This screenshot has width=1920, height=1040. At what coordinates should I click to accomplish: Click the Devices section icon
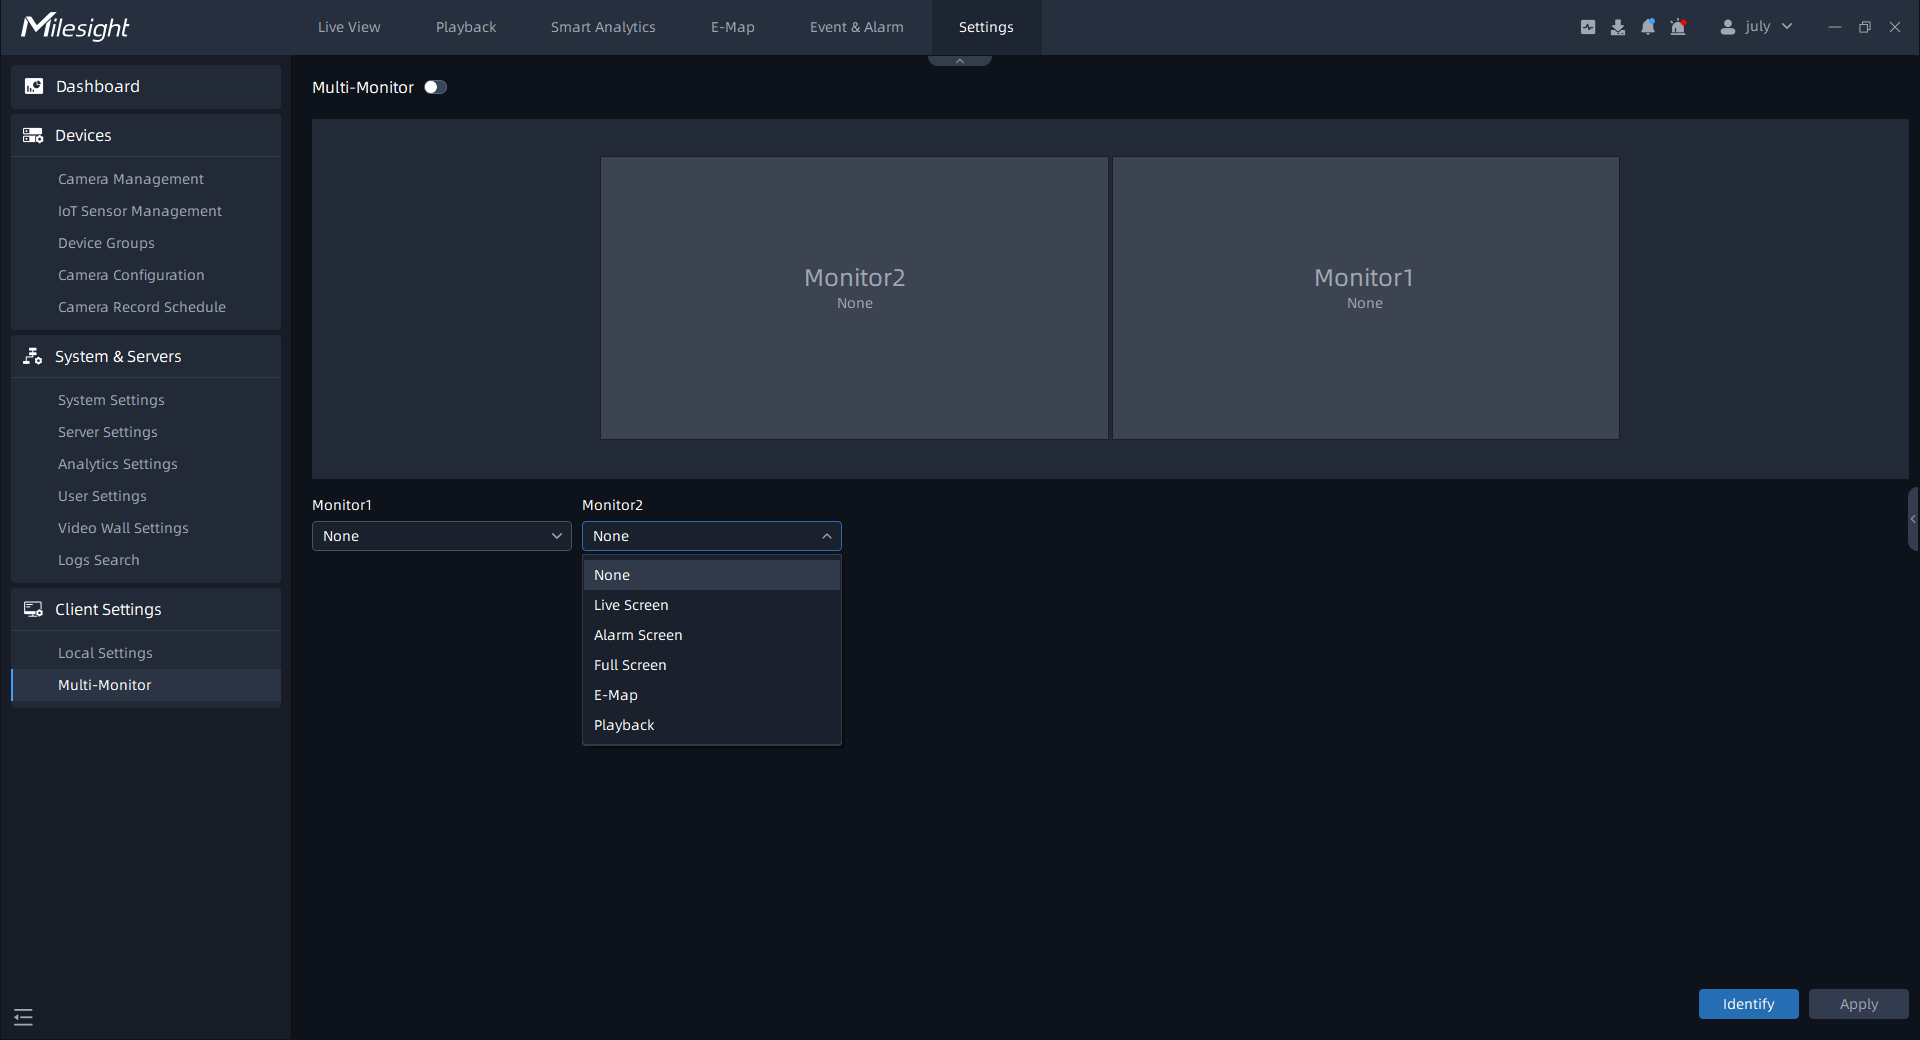click(x=33, y=135)
